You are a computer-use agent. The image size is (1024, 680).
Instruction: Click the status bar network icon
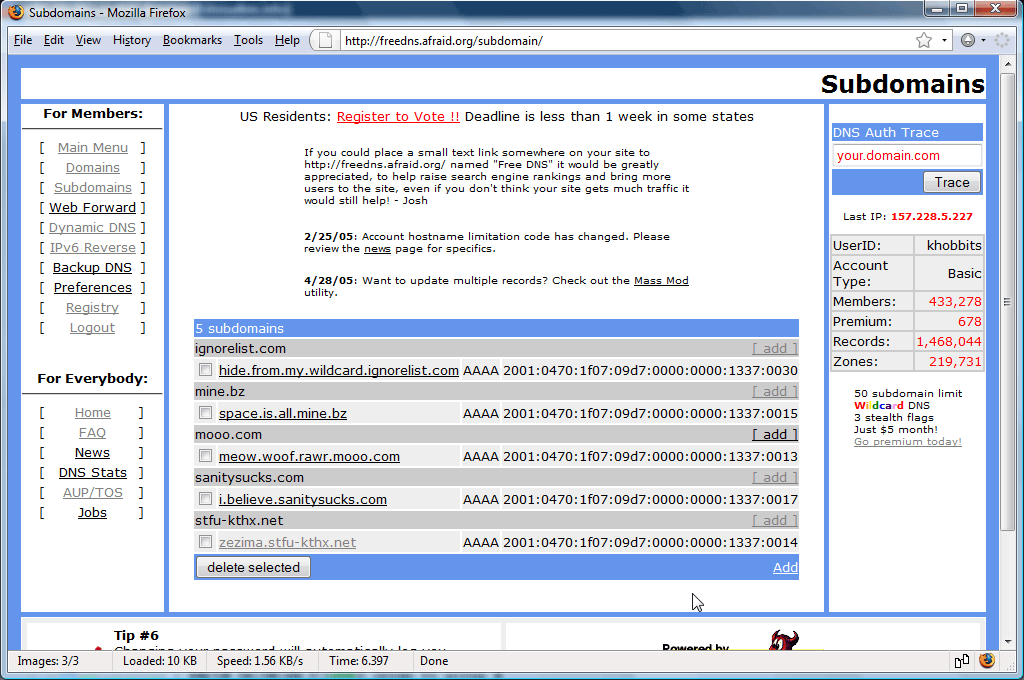click(961, 661)
